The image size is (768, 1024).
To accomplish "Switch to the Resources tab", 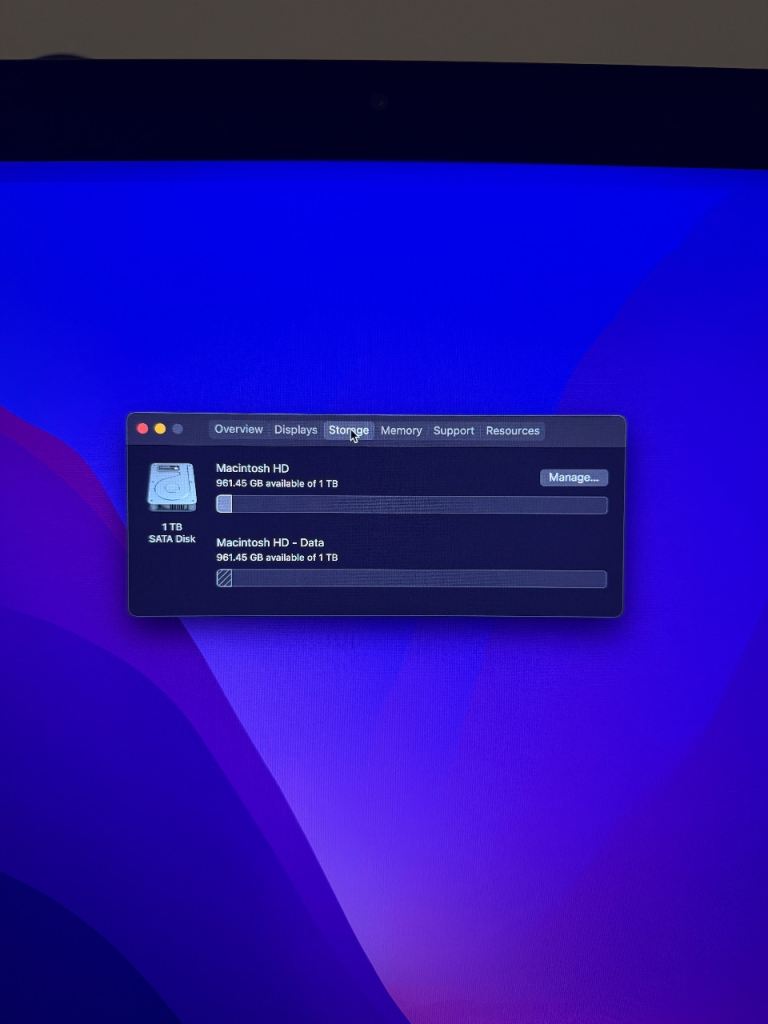I will pyautogui.click(x=513, y=431).
